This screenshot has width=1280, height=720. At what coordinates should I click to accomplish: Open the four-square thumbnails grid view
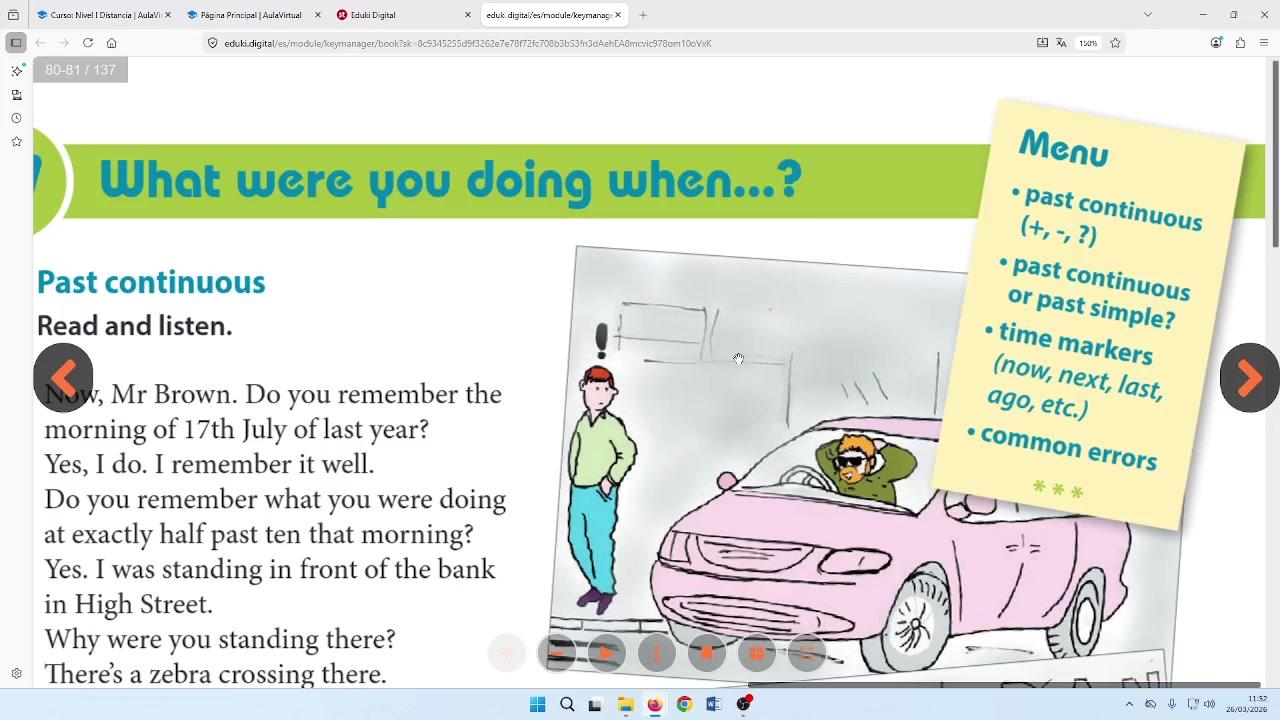coord(757,653)
